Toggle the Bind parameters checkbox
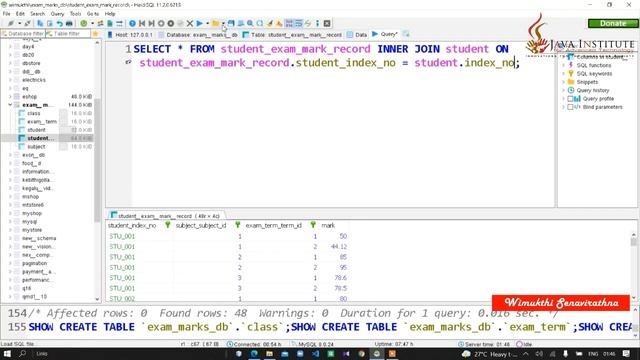Viewport: 640px width, 360px height. (570, 107)
